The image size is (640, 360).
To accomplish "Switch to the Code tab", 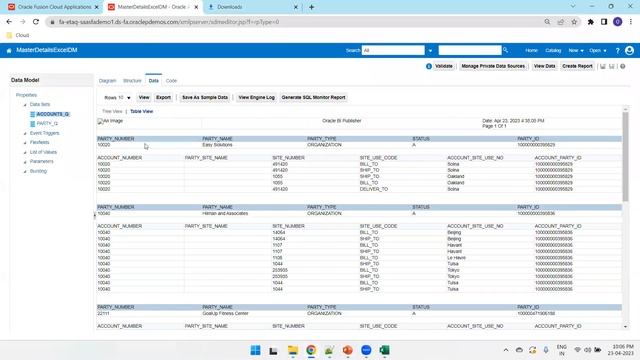I will (171, 81).
